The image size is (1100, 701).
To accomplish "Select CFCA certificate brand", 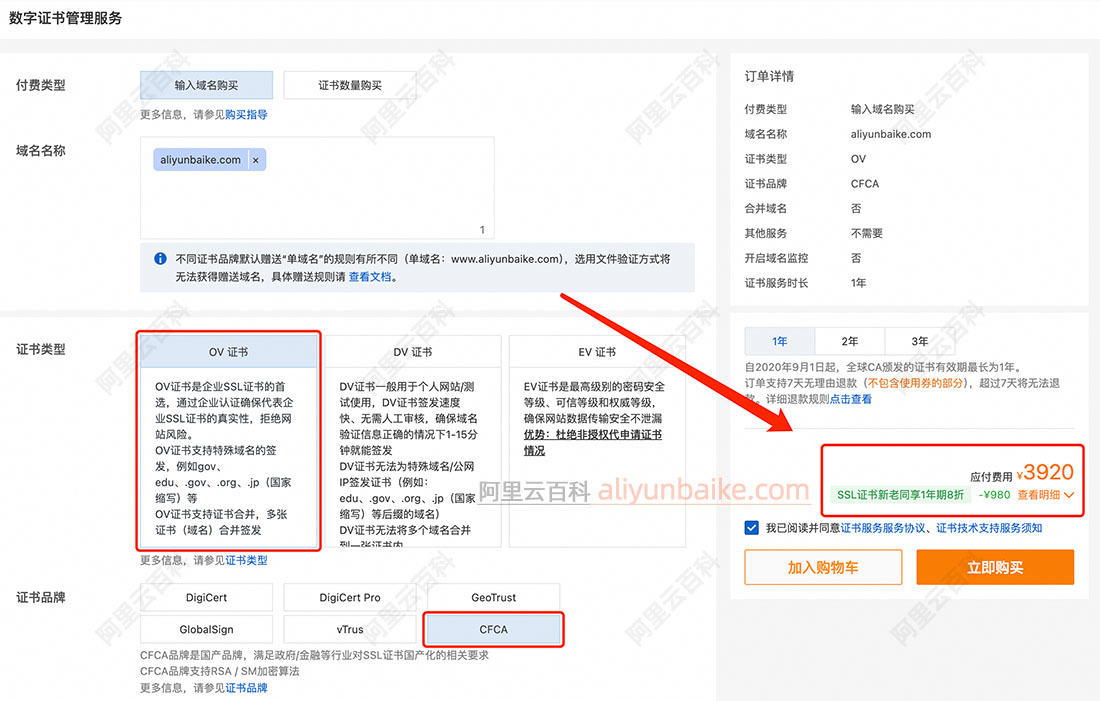I will (x=494, y=629).
